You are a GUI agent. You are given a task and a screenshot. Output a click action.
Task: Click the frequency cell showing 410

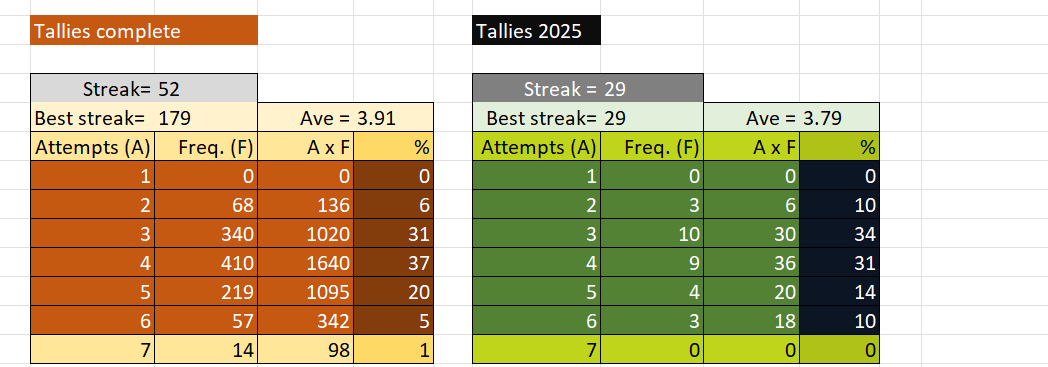click(206, 263)
